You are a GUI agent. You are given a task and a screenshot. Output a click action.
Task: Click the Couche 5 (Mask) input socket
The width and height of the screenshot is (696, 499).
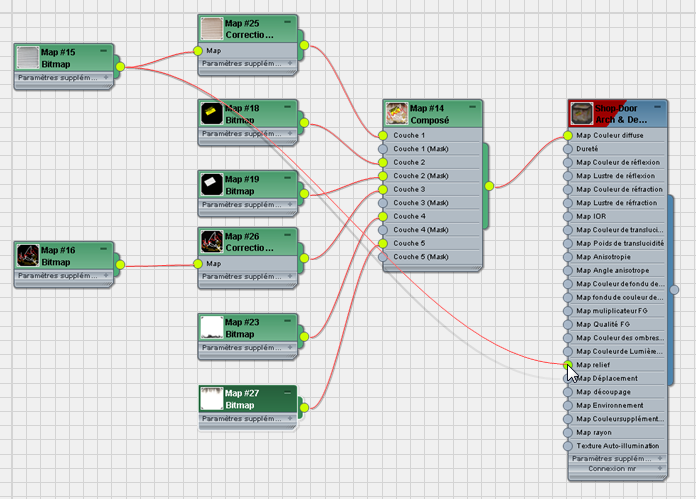point(383,257)
